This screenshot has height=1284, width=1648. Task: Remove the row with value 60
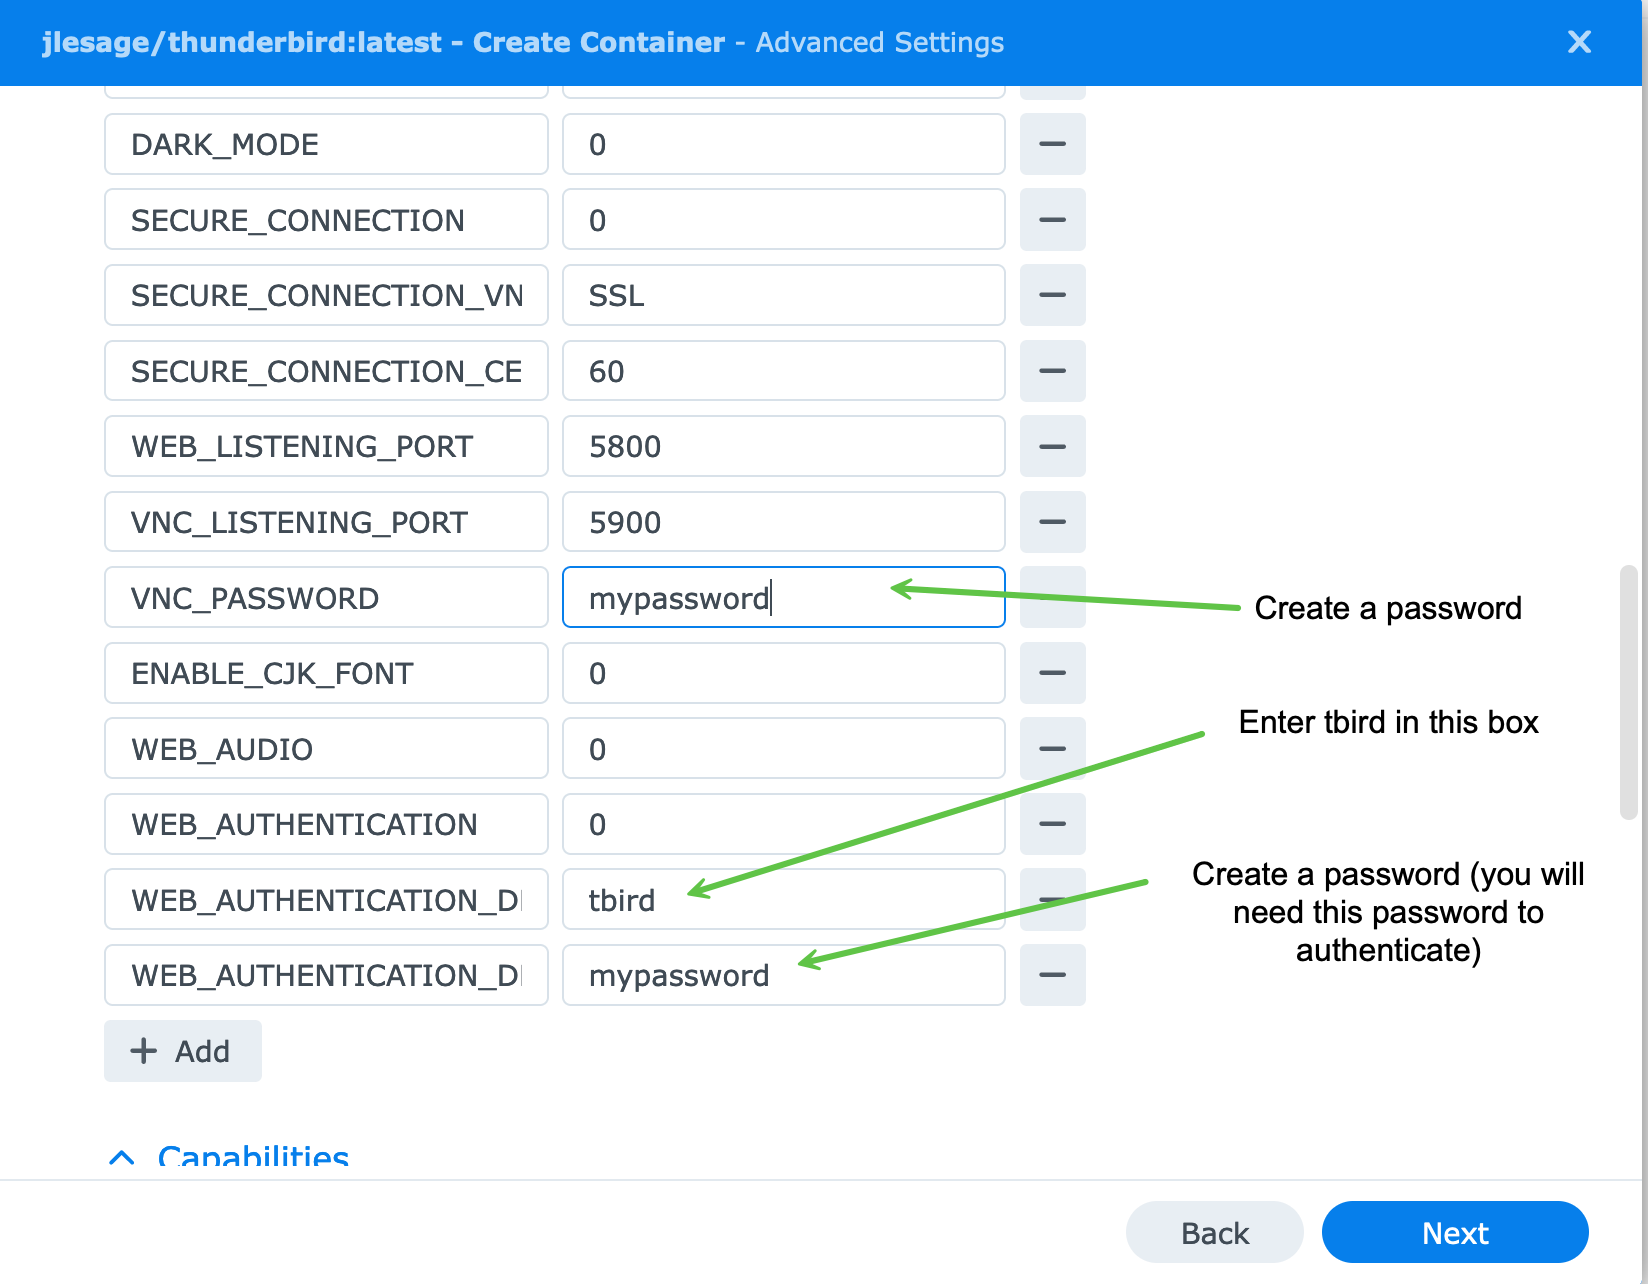(x=1052, y=371)
